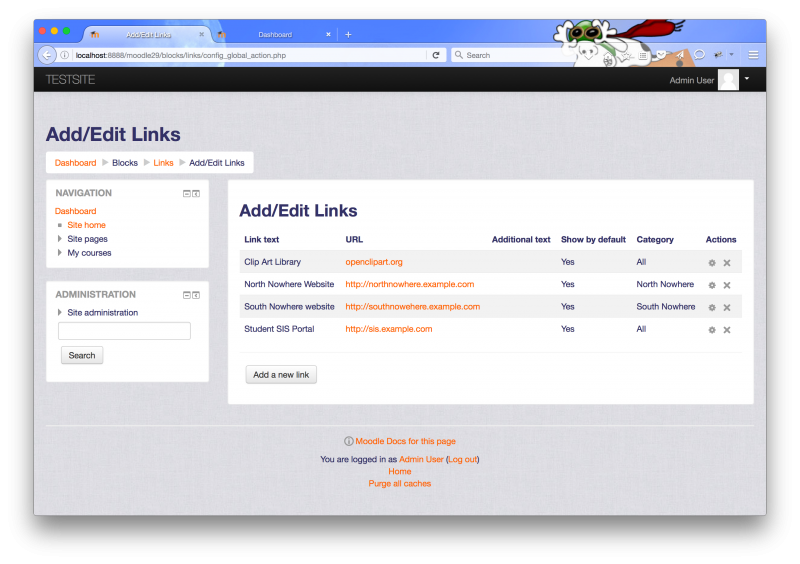Image resolution: width=800 pixels, height=564 pixels.
Task: Click the Category column header
Action: 655,239
